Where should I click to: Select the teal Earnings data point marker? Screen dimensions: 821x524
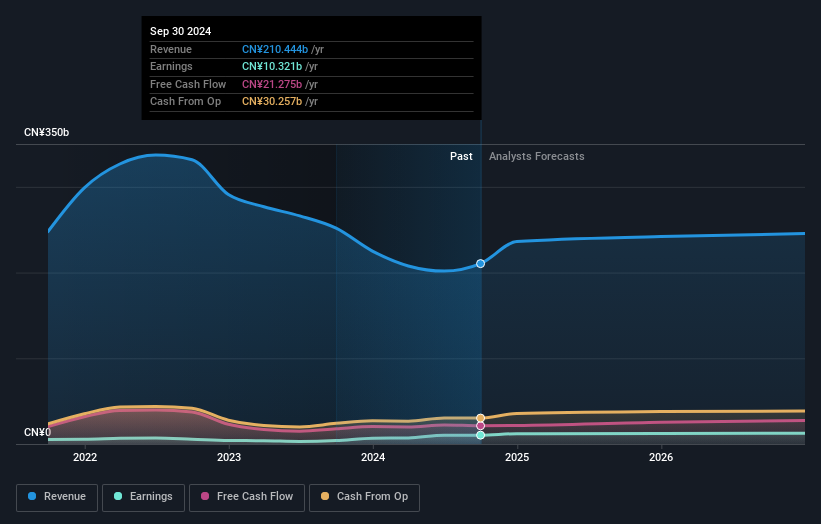480,435
